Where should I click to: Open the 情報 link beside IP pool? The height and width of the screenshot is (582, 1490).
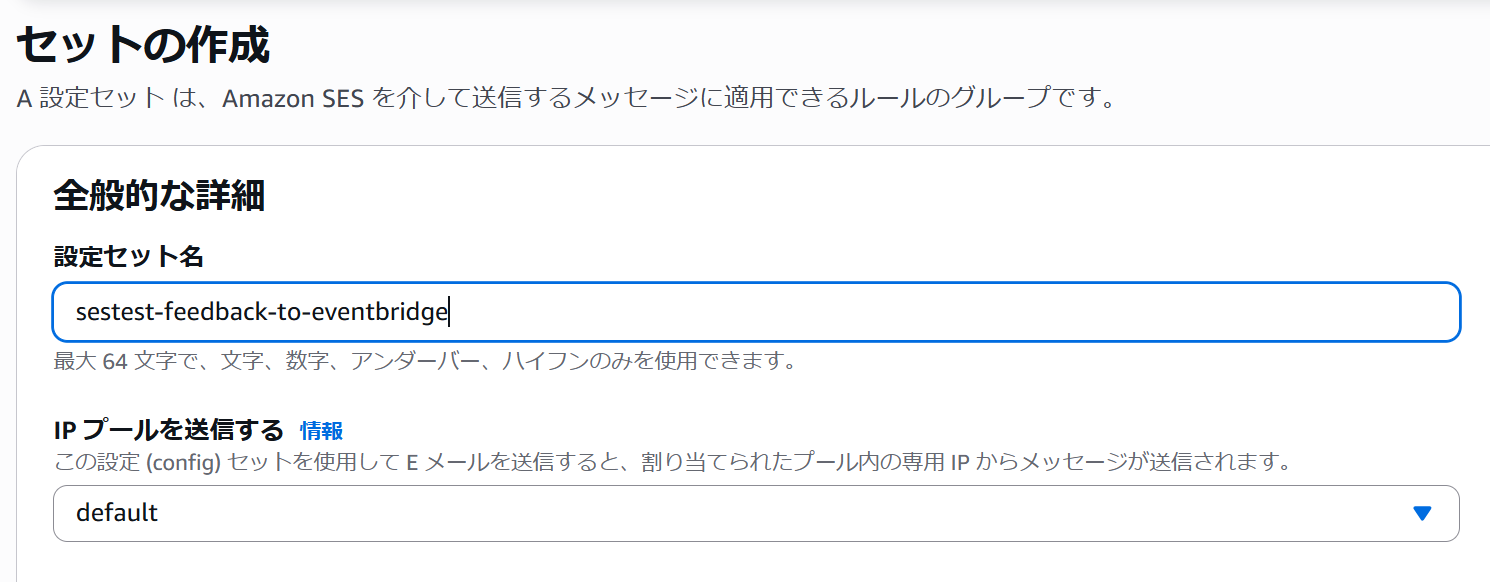(321, 431)
